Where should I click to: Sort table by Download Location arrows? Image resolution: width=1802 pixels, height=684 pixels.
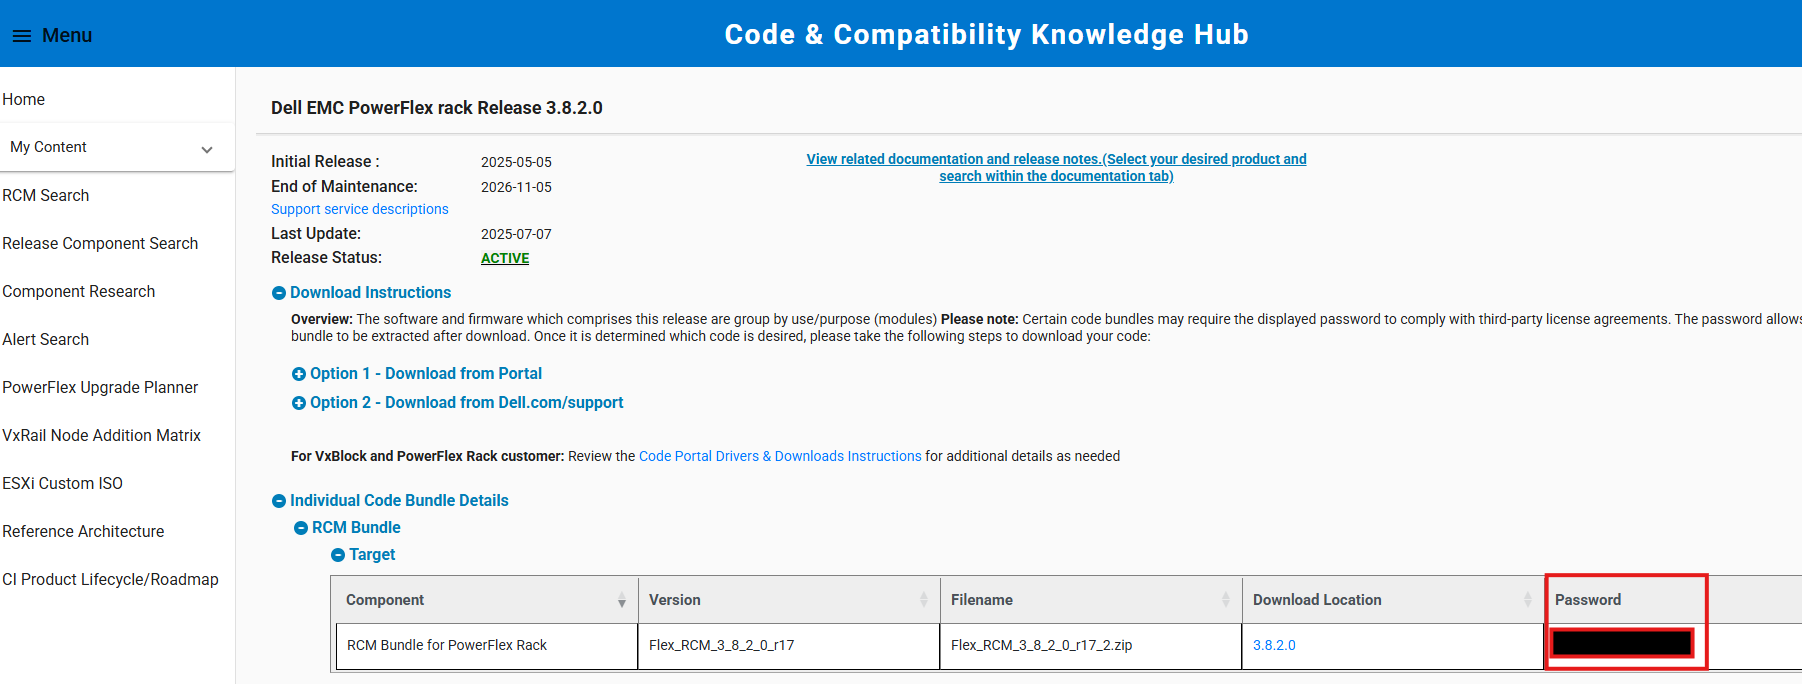click(x=1528, y=600)
